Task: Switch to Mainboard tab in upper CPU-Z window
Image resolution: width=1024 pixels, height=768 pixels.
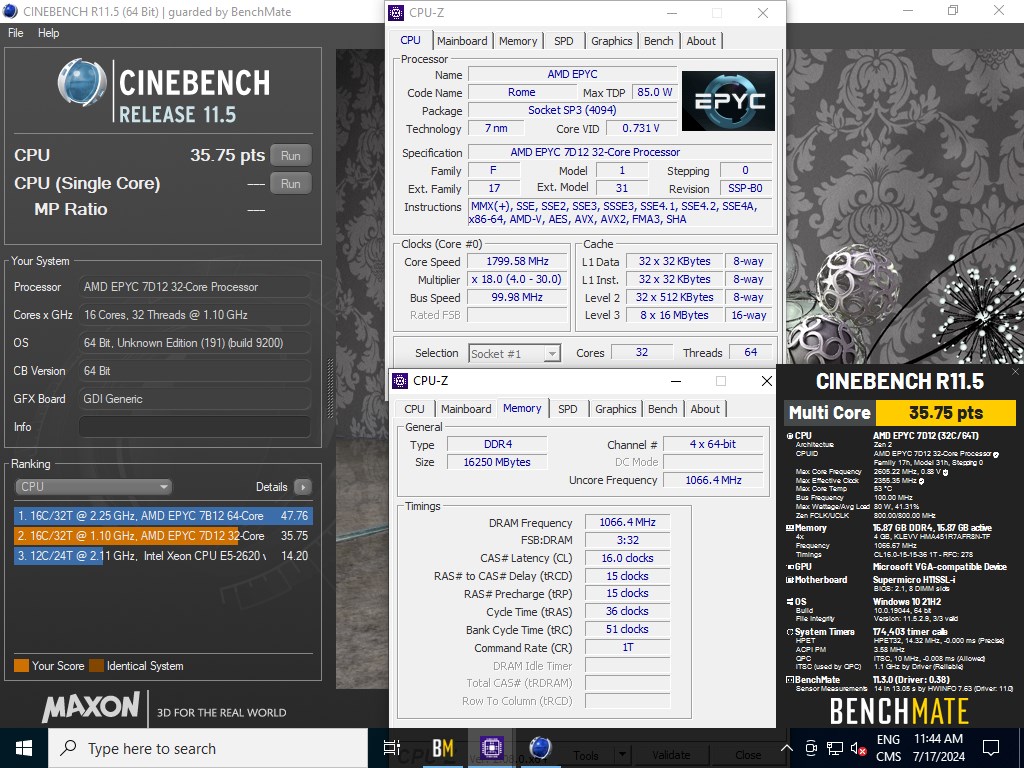Action: (x=462, y=40)
